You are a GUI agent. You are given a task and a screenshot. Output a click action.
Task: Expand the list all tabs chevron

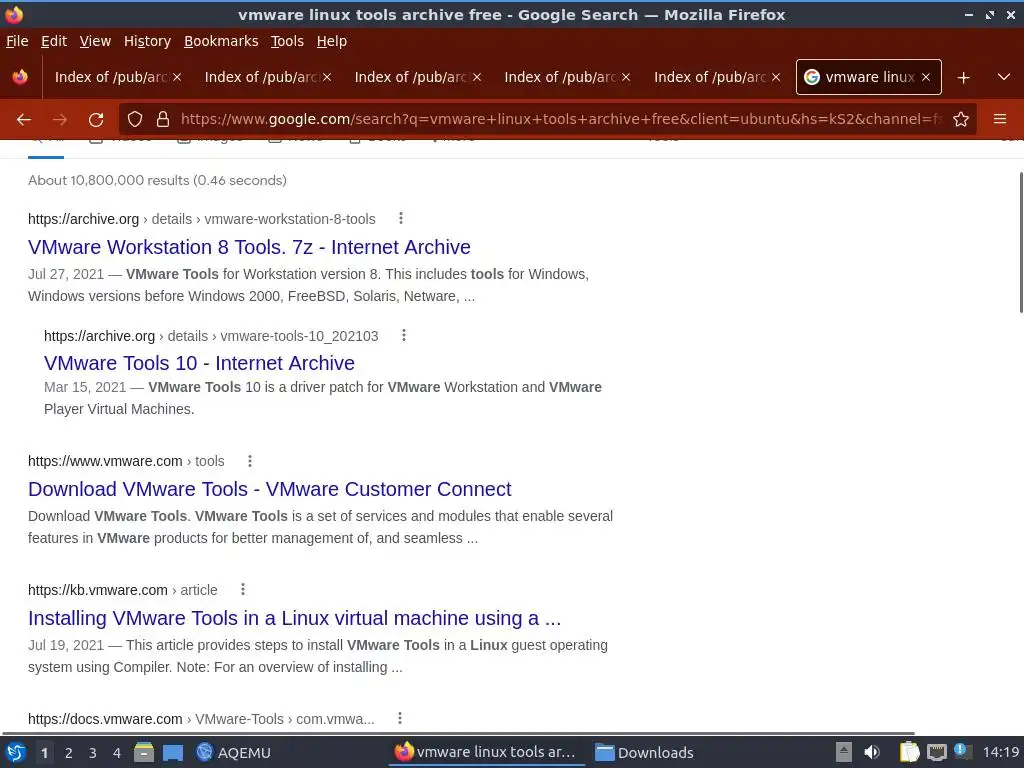pyautogui.click(x=1004, y=77)
